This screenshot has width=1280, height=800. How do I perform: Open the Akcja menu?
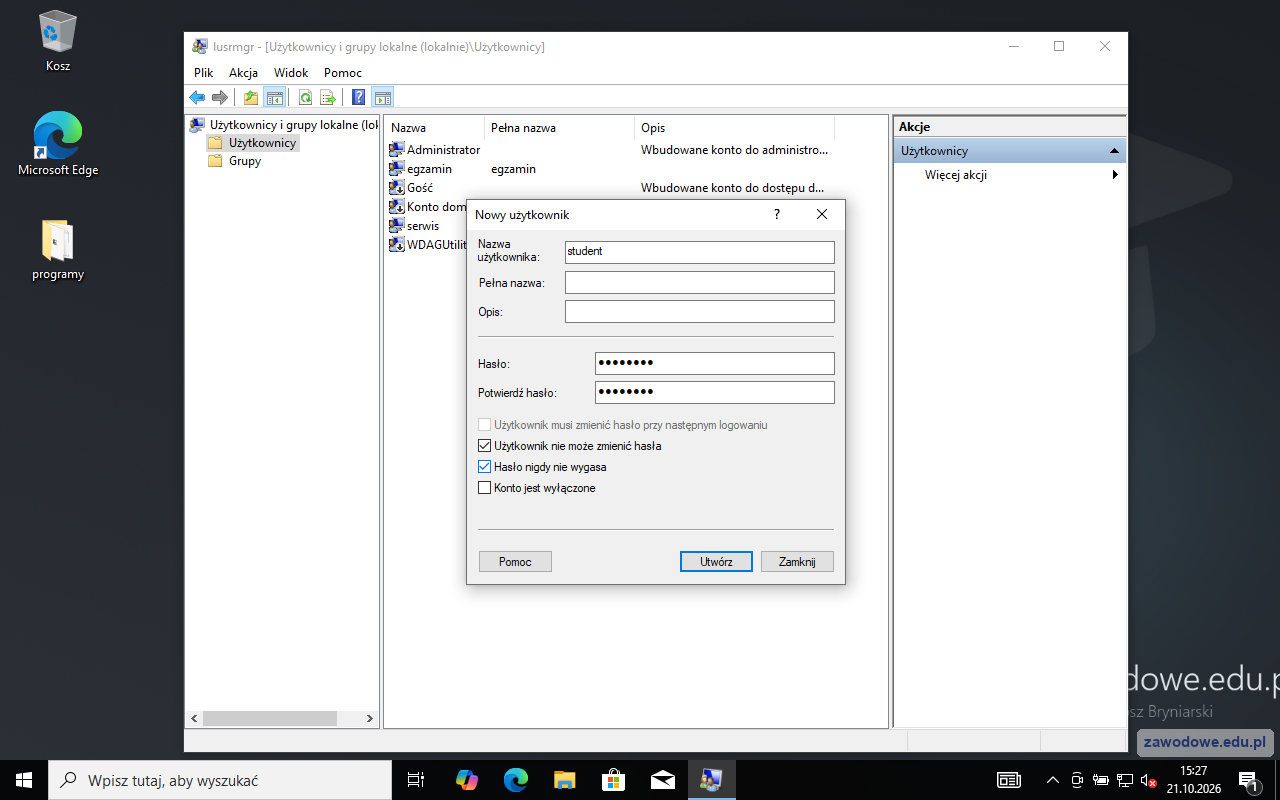click(243, 73)
